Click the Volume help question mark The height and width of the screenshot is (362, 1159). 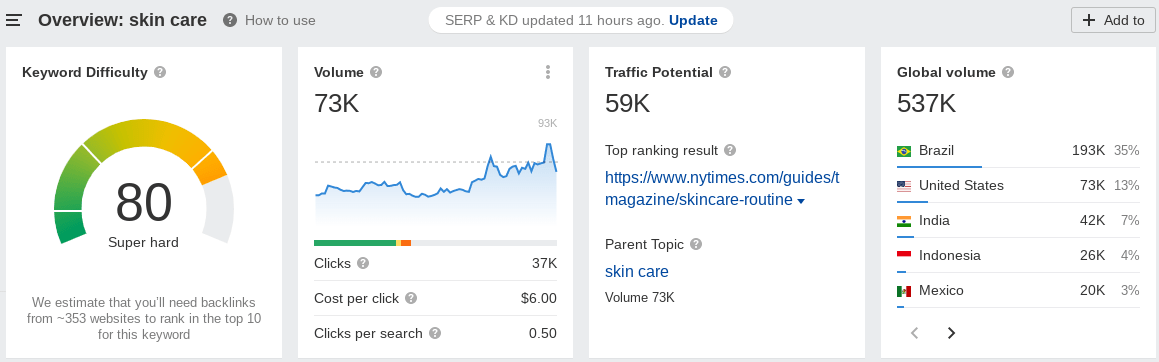coord(375,72)
